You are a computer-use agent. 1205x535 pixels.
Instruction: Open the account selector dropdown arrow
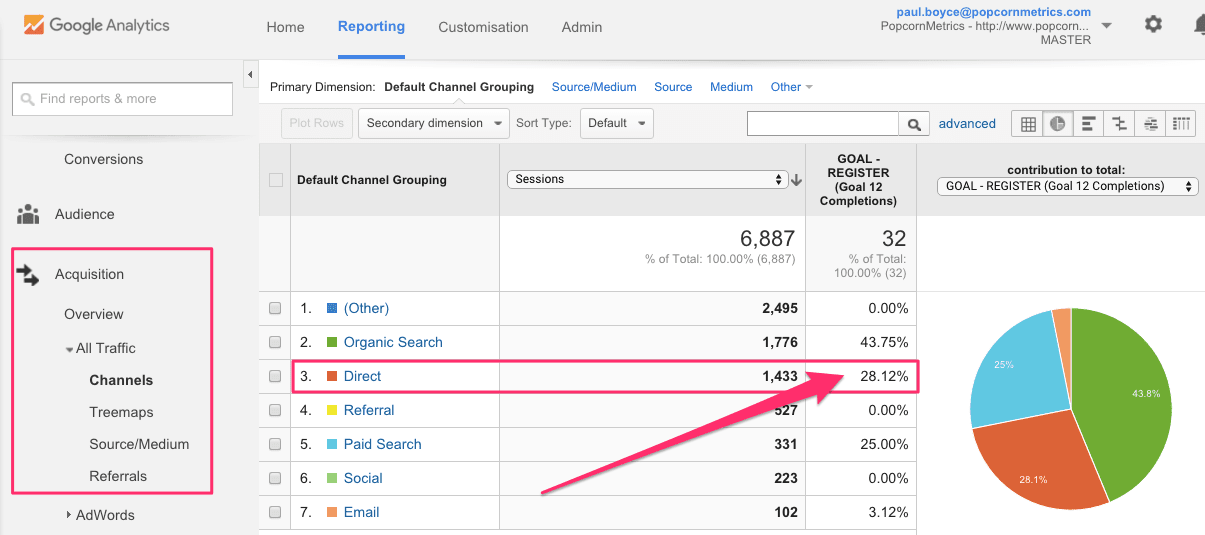[x=1106, y=25]
